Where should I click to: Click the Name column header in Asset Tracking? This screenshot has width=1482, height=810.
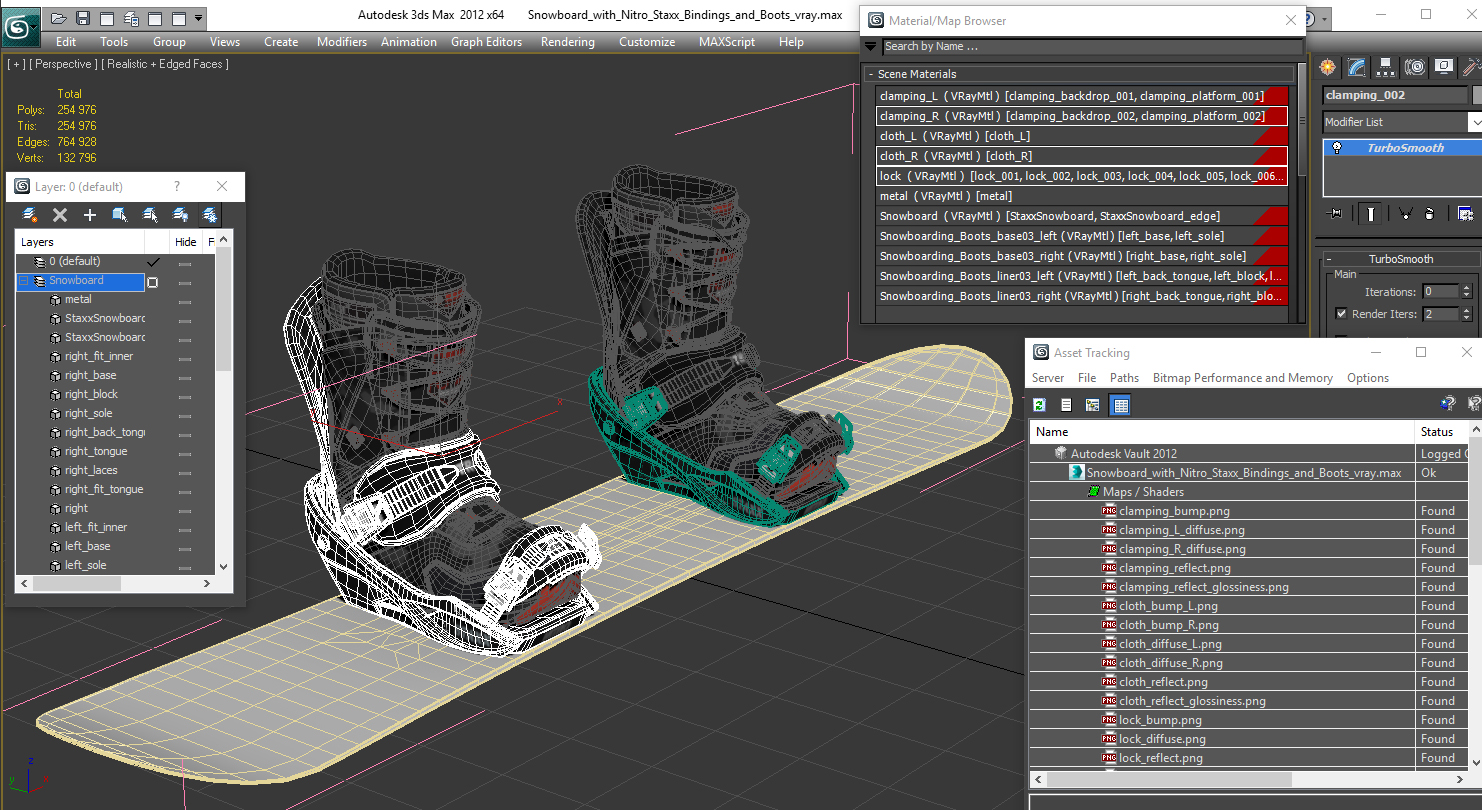(x=1222, y=432)
